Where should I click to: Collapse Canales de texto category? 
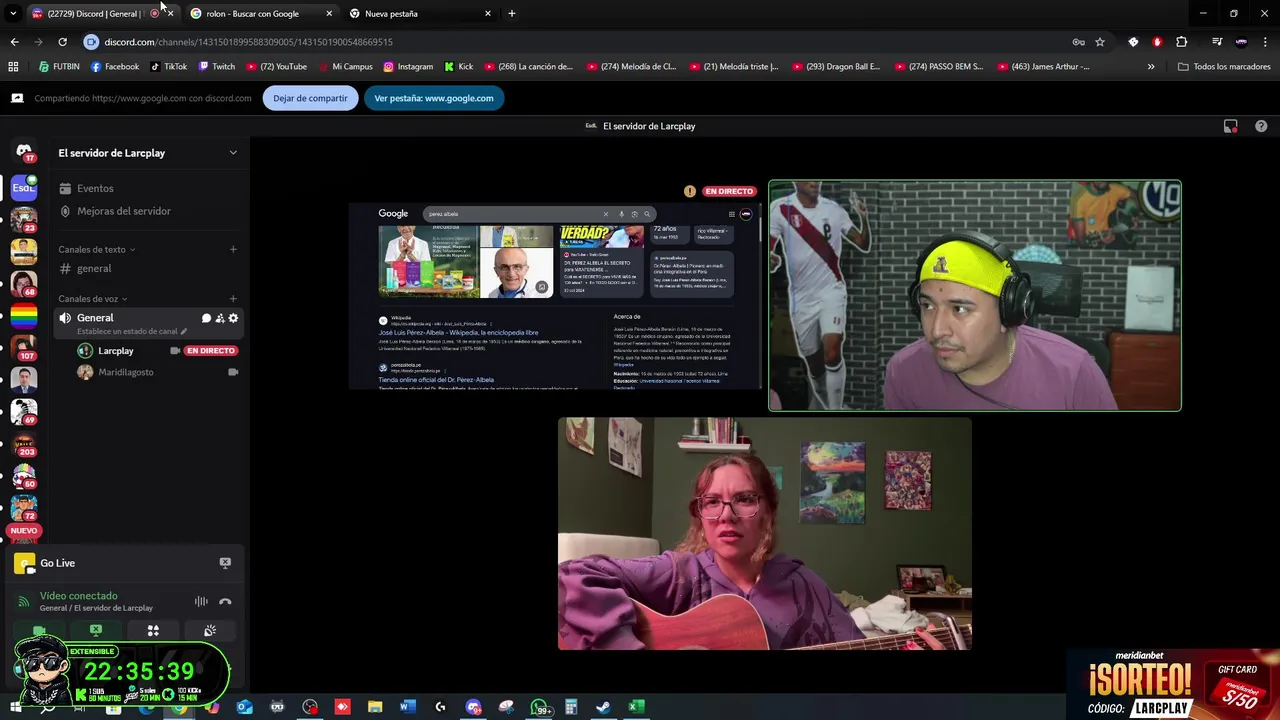click(97, 249)
